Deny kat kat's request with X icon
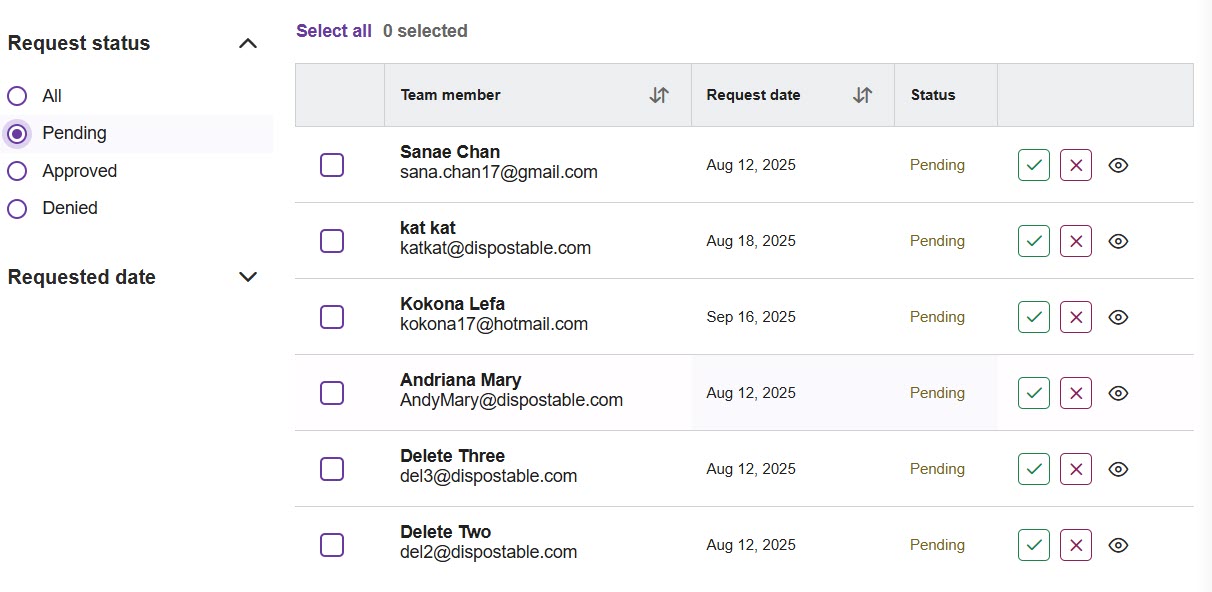The height and width of the screenshot is (592, 1212). coord(1076,241)
